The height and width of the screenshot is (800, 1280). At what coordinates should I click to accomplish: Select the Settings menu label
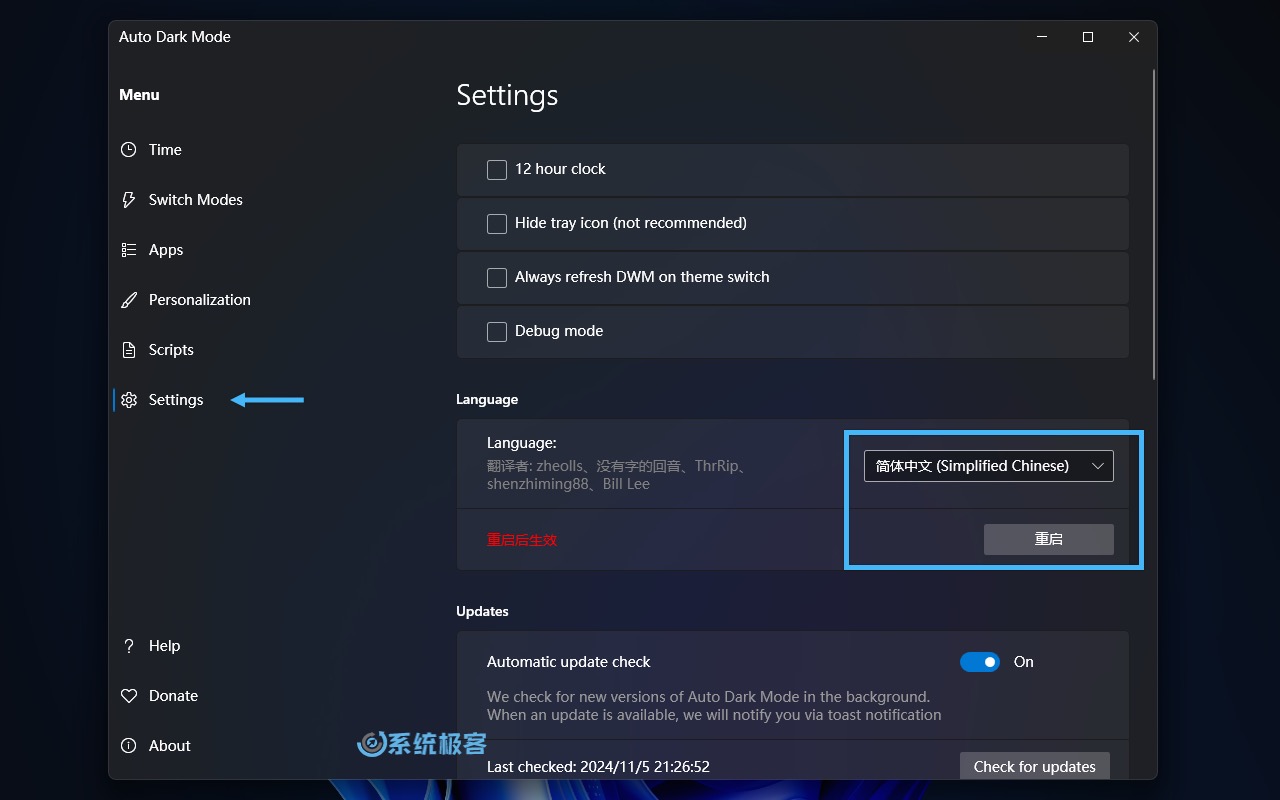(x=176, y=400)
